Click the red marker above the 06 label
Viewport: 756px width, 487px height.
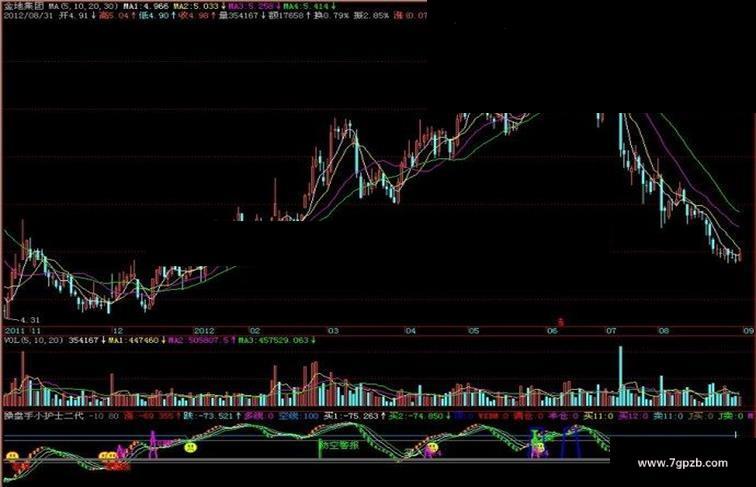[x=560, y=322]
